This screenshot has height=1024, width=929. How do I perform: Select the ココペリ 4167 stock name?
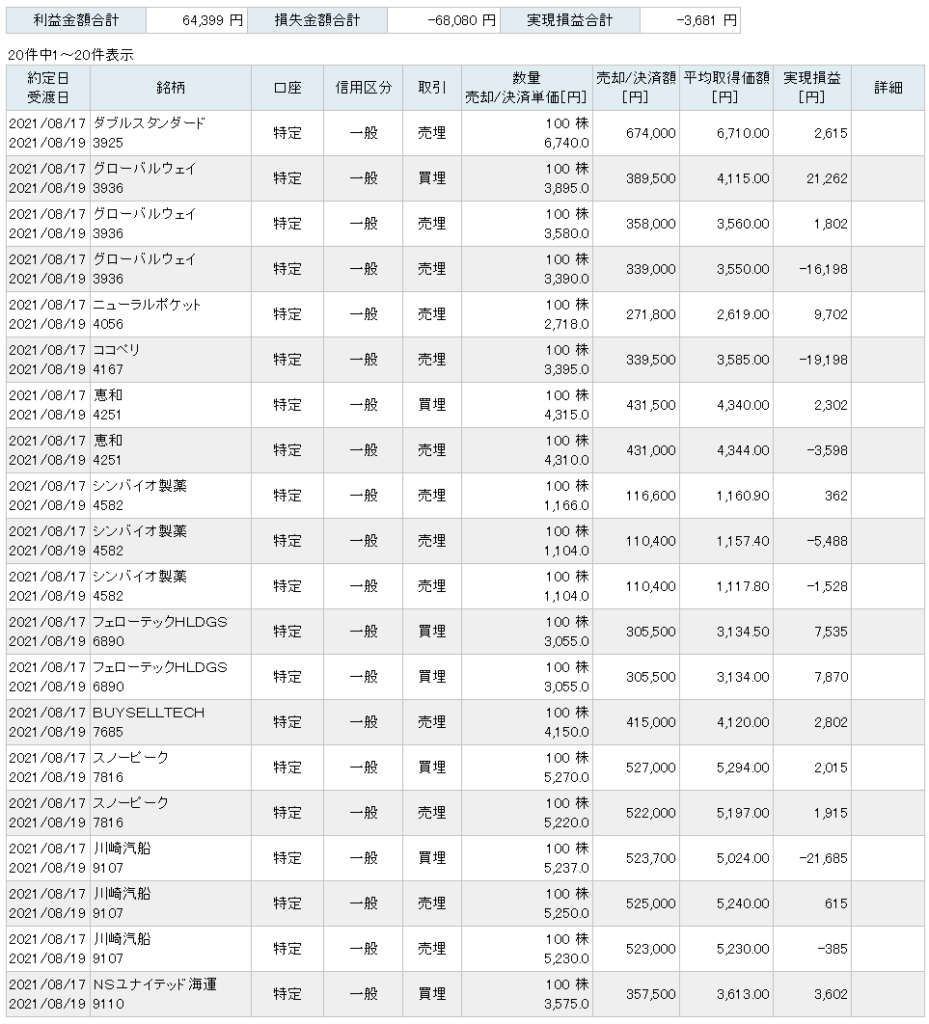(116, 359)
